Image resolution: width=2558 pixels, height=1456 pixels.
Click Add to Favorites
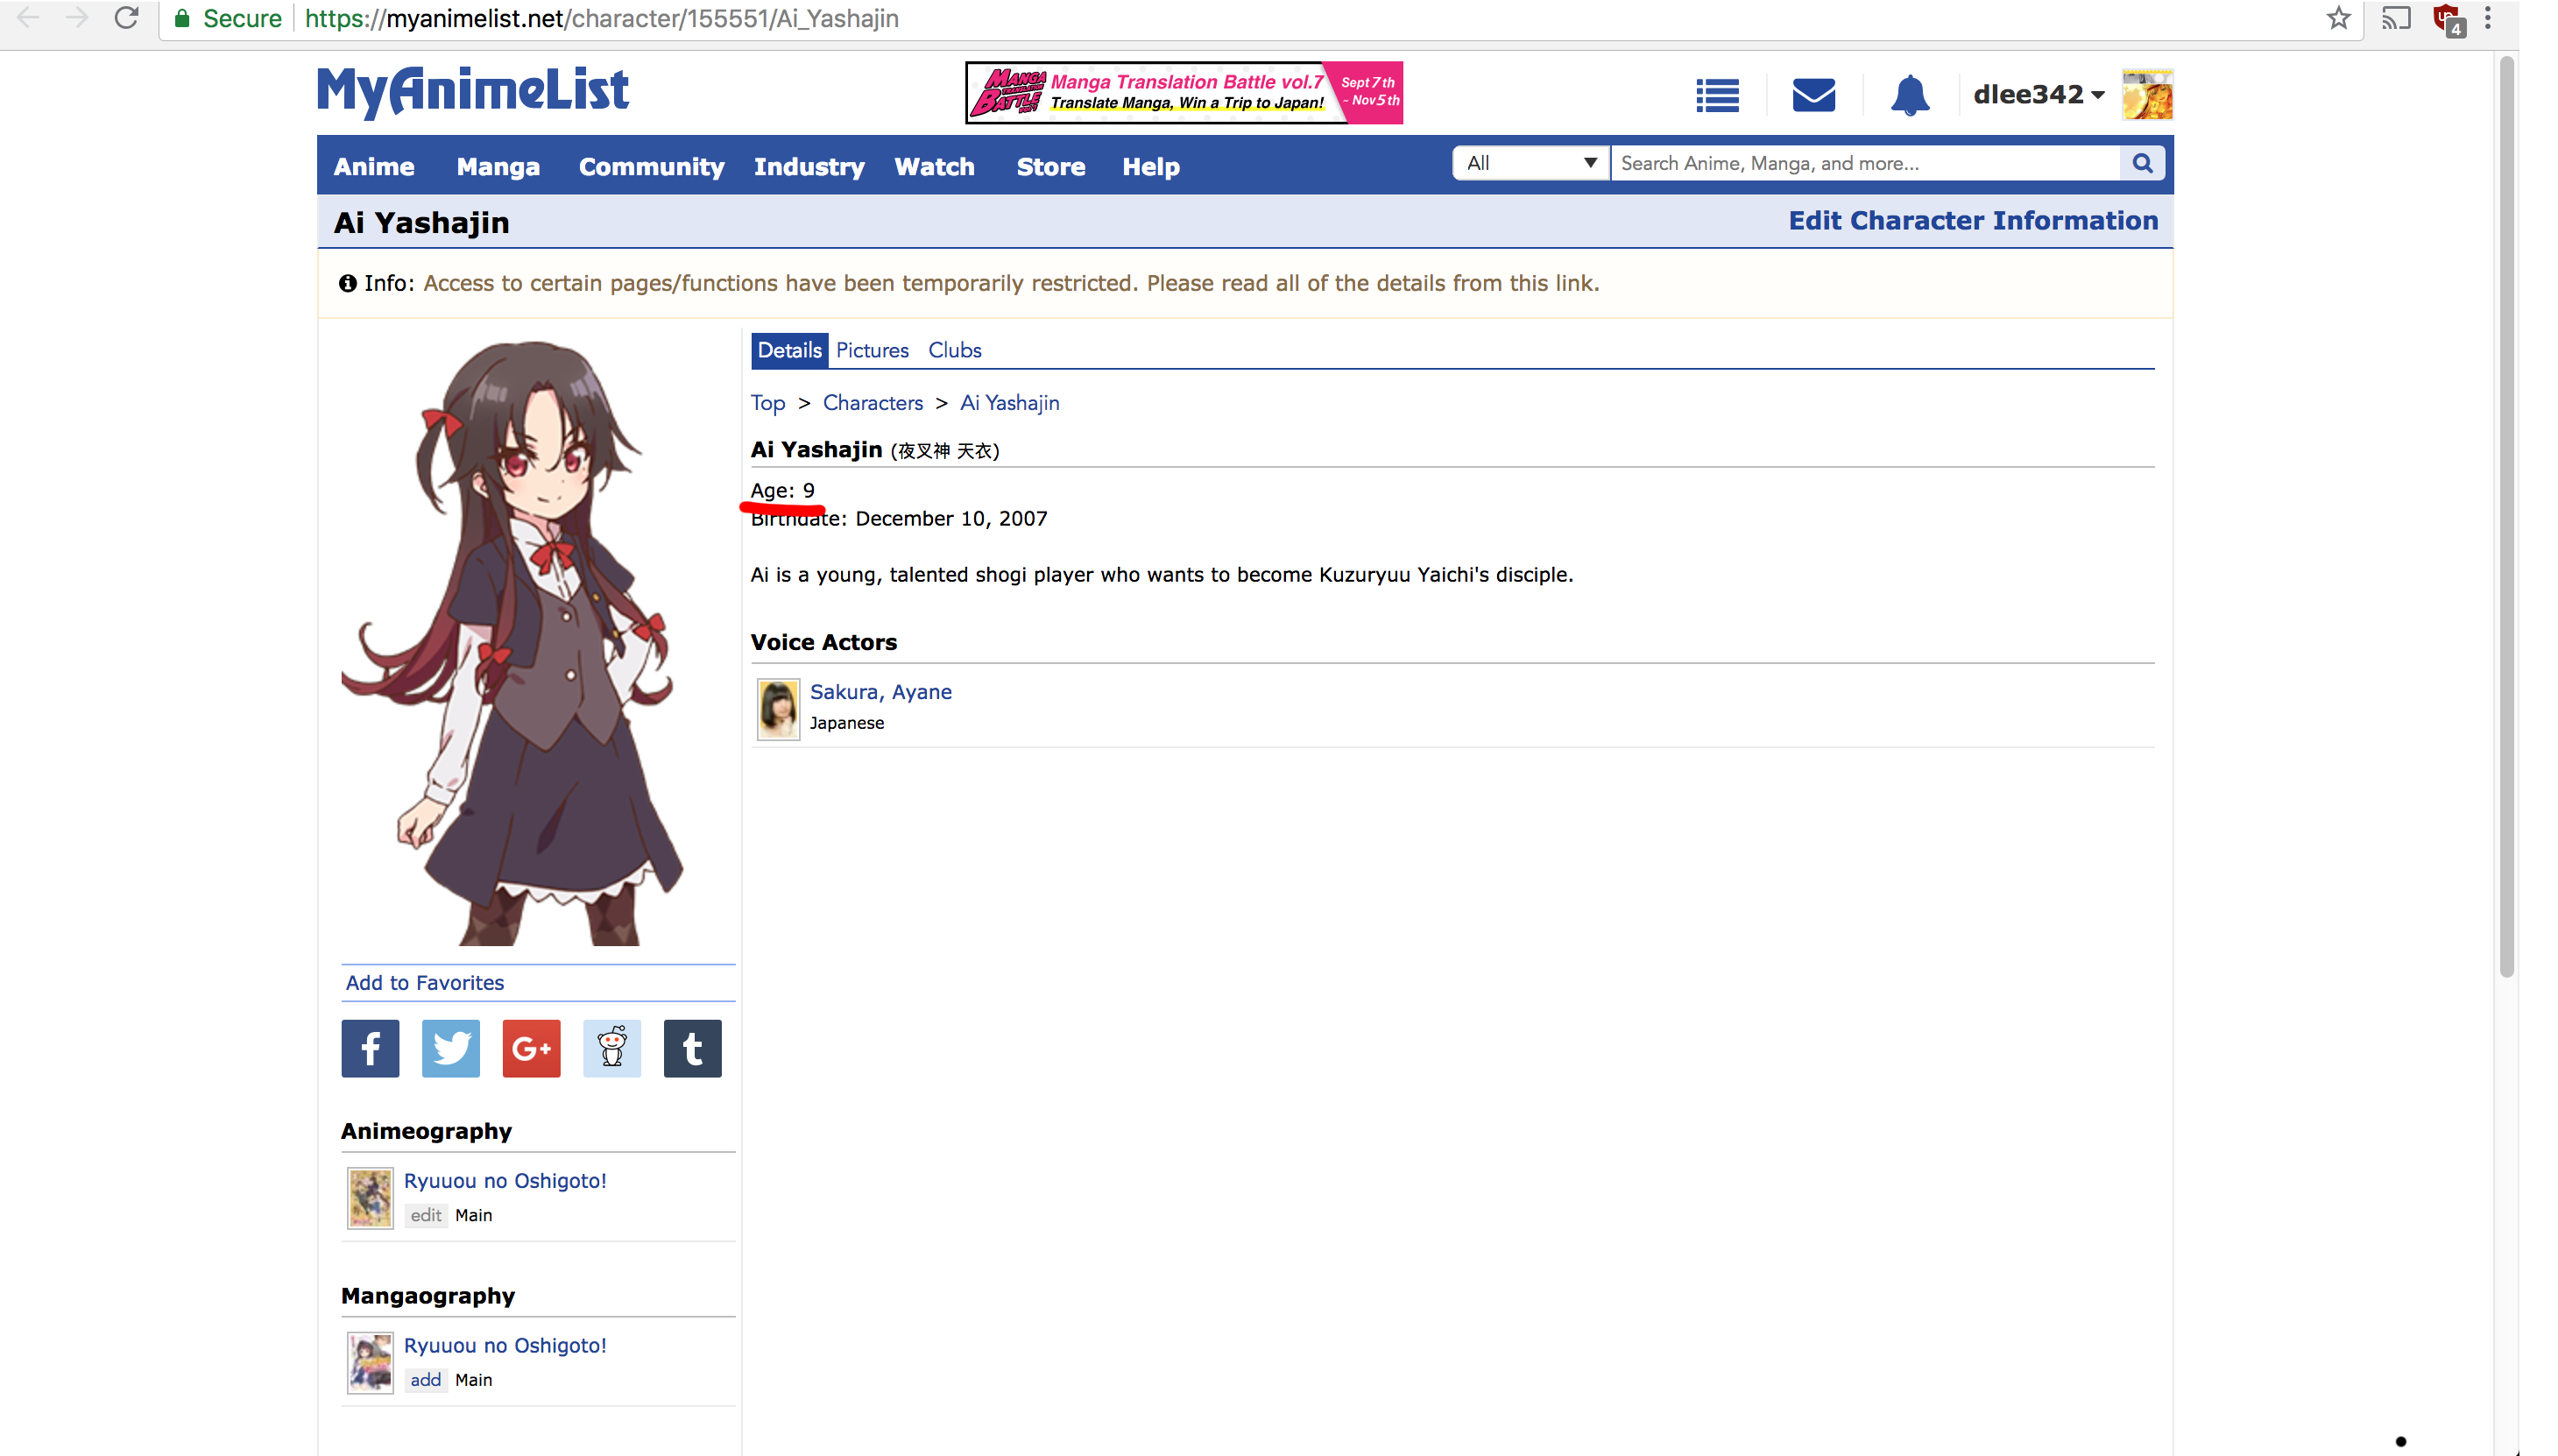(425, 982)
